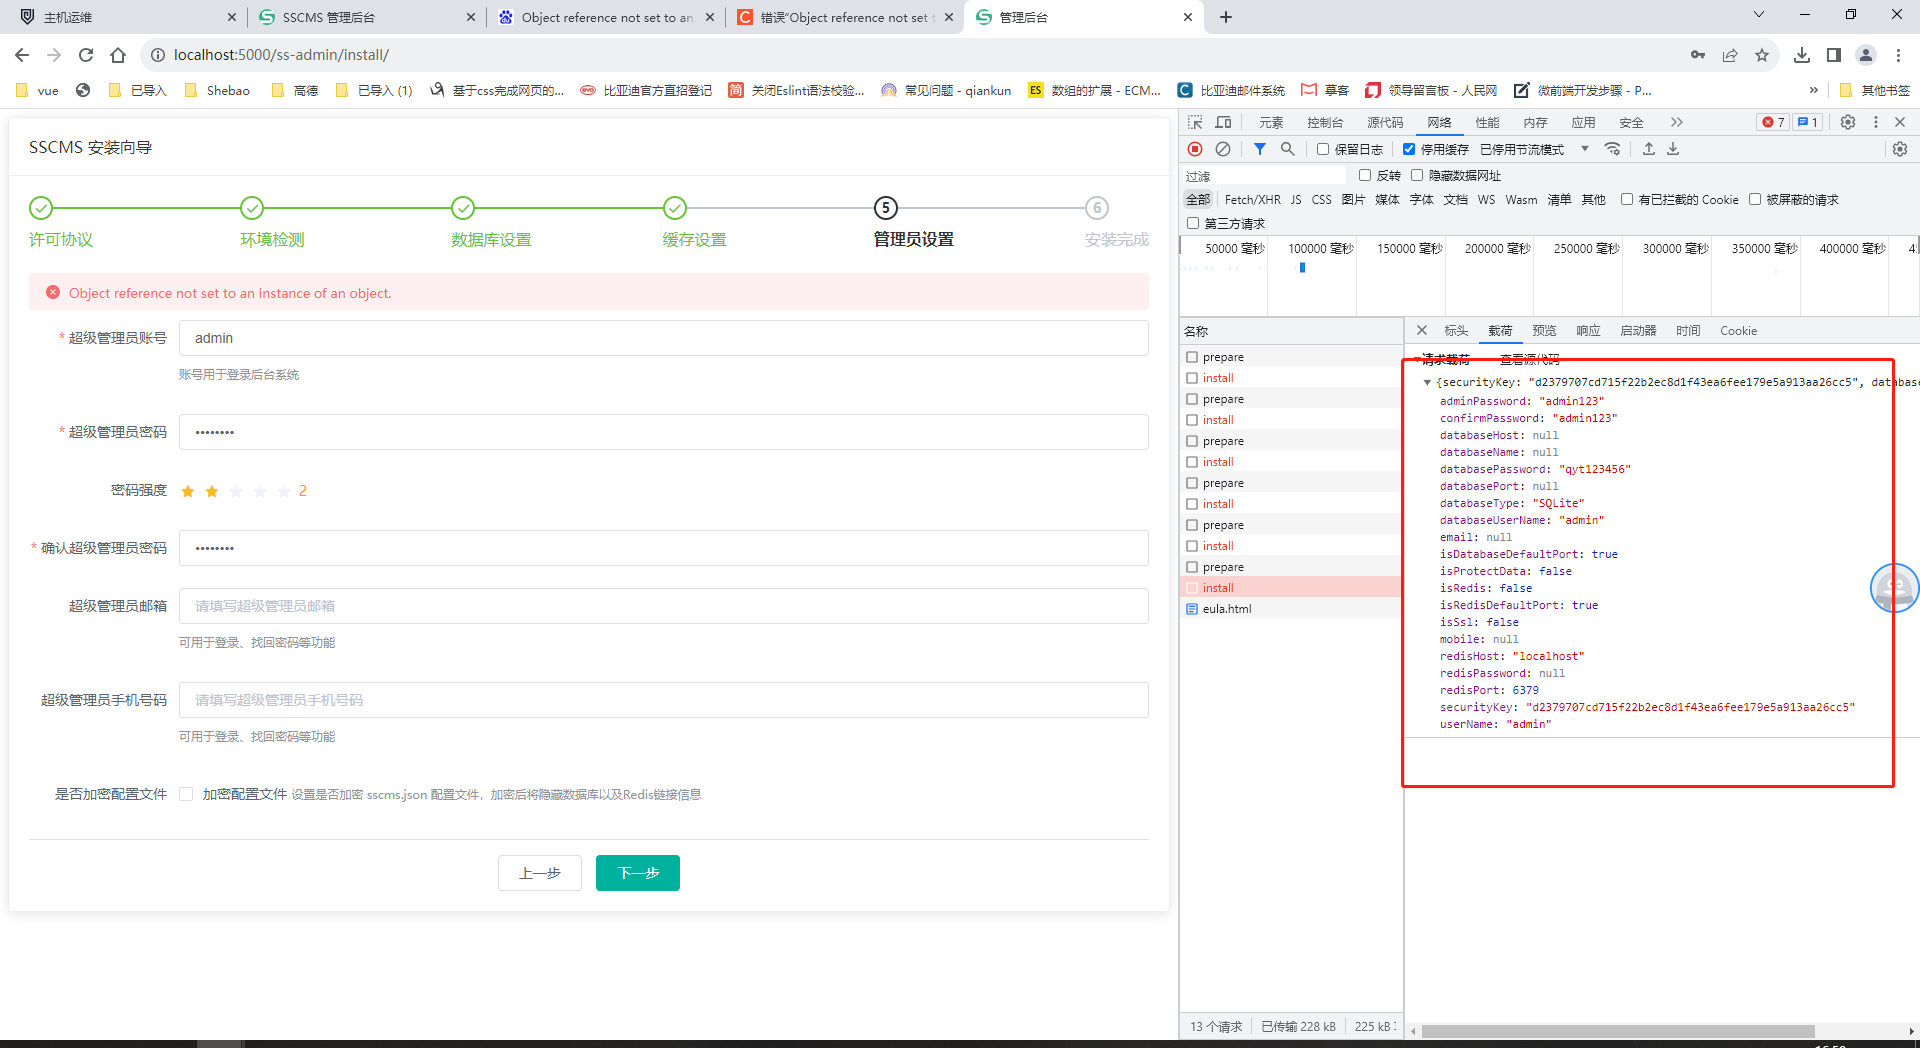
Task: Enable the 保留日志 checkbox
Action: point(1323,149)
